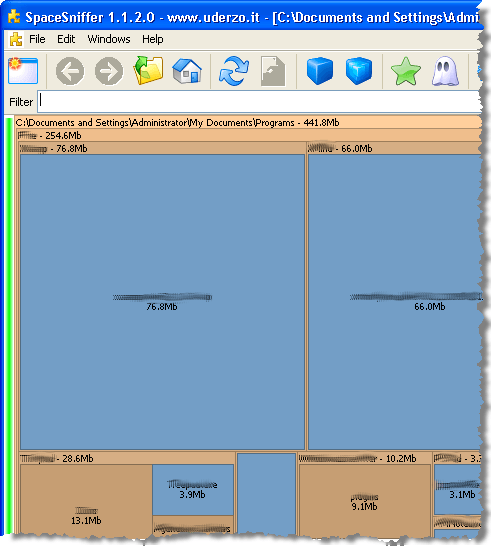Image resolution: width=491 pixels, height=546 pixels.
Task: Open the File menu
Action: click(37, 39)
